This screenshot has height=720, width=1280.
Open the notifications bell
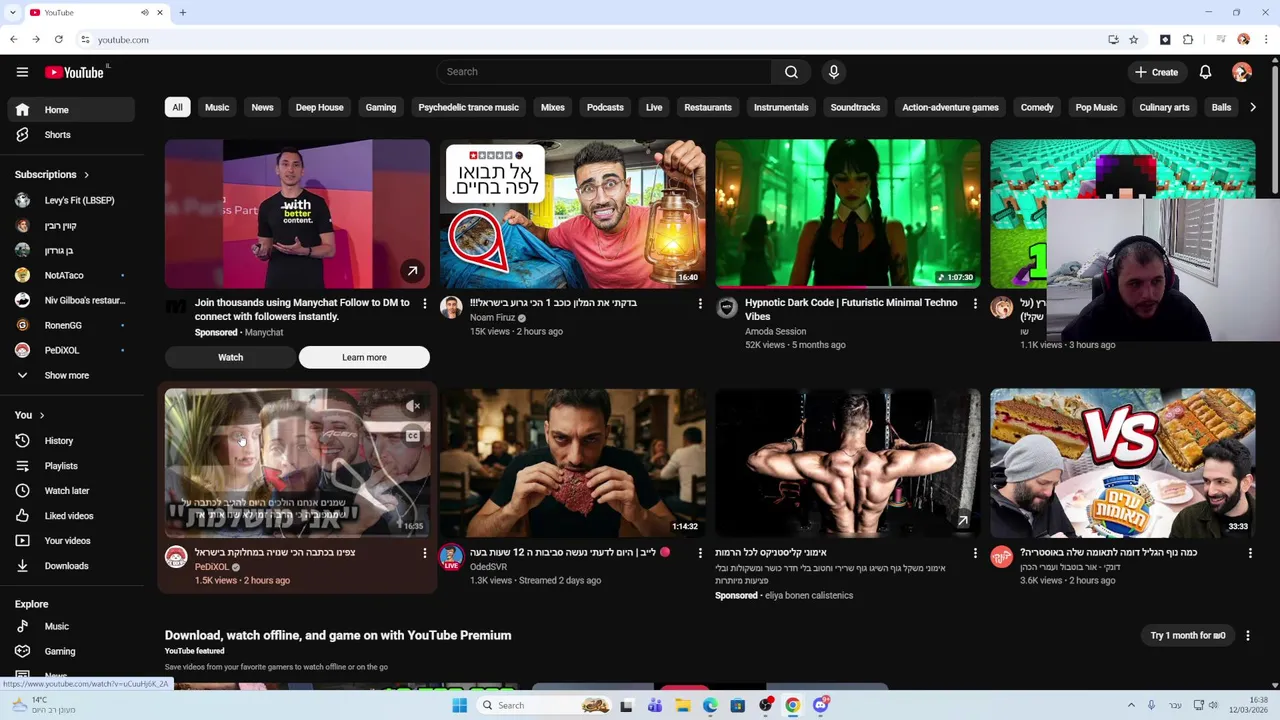1205,72
